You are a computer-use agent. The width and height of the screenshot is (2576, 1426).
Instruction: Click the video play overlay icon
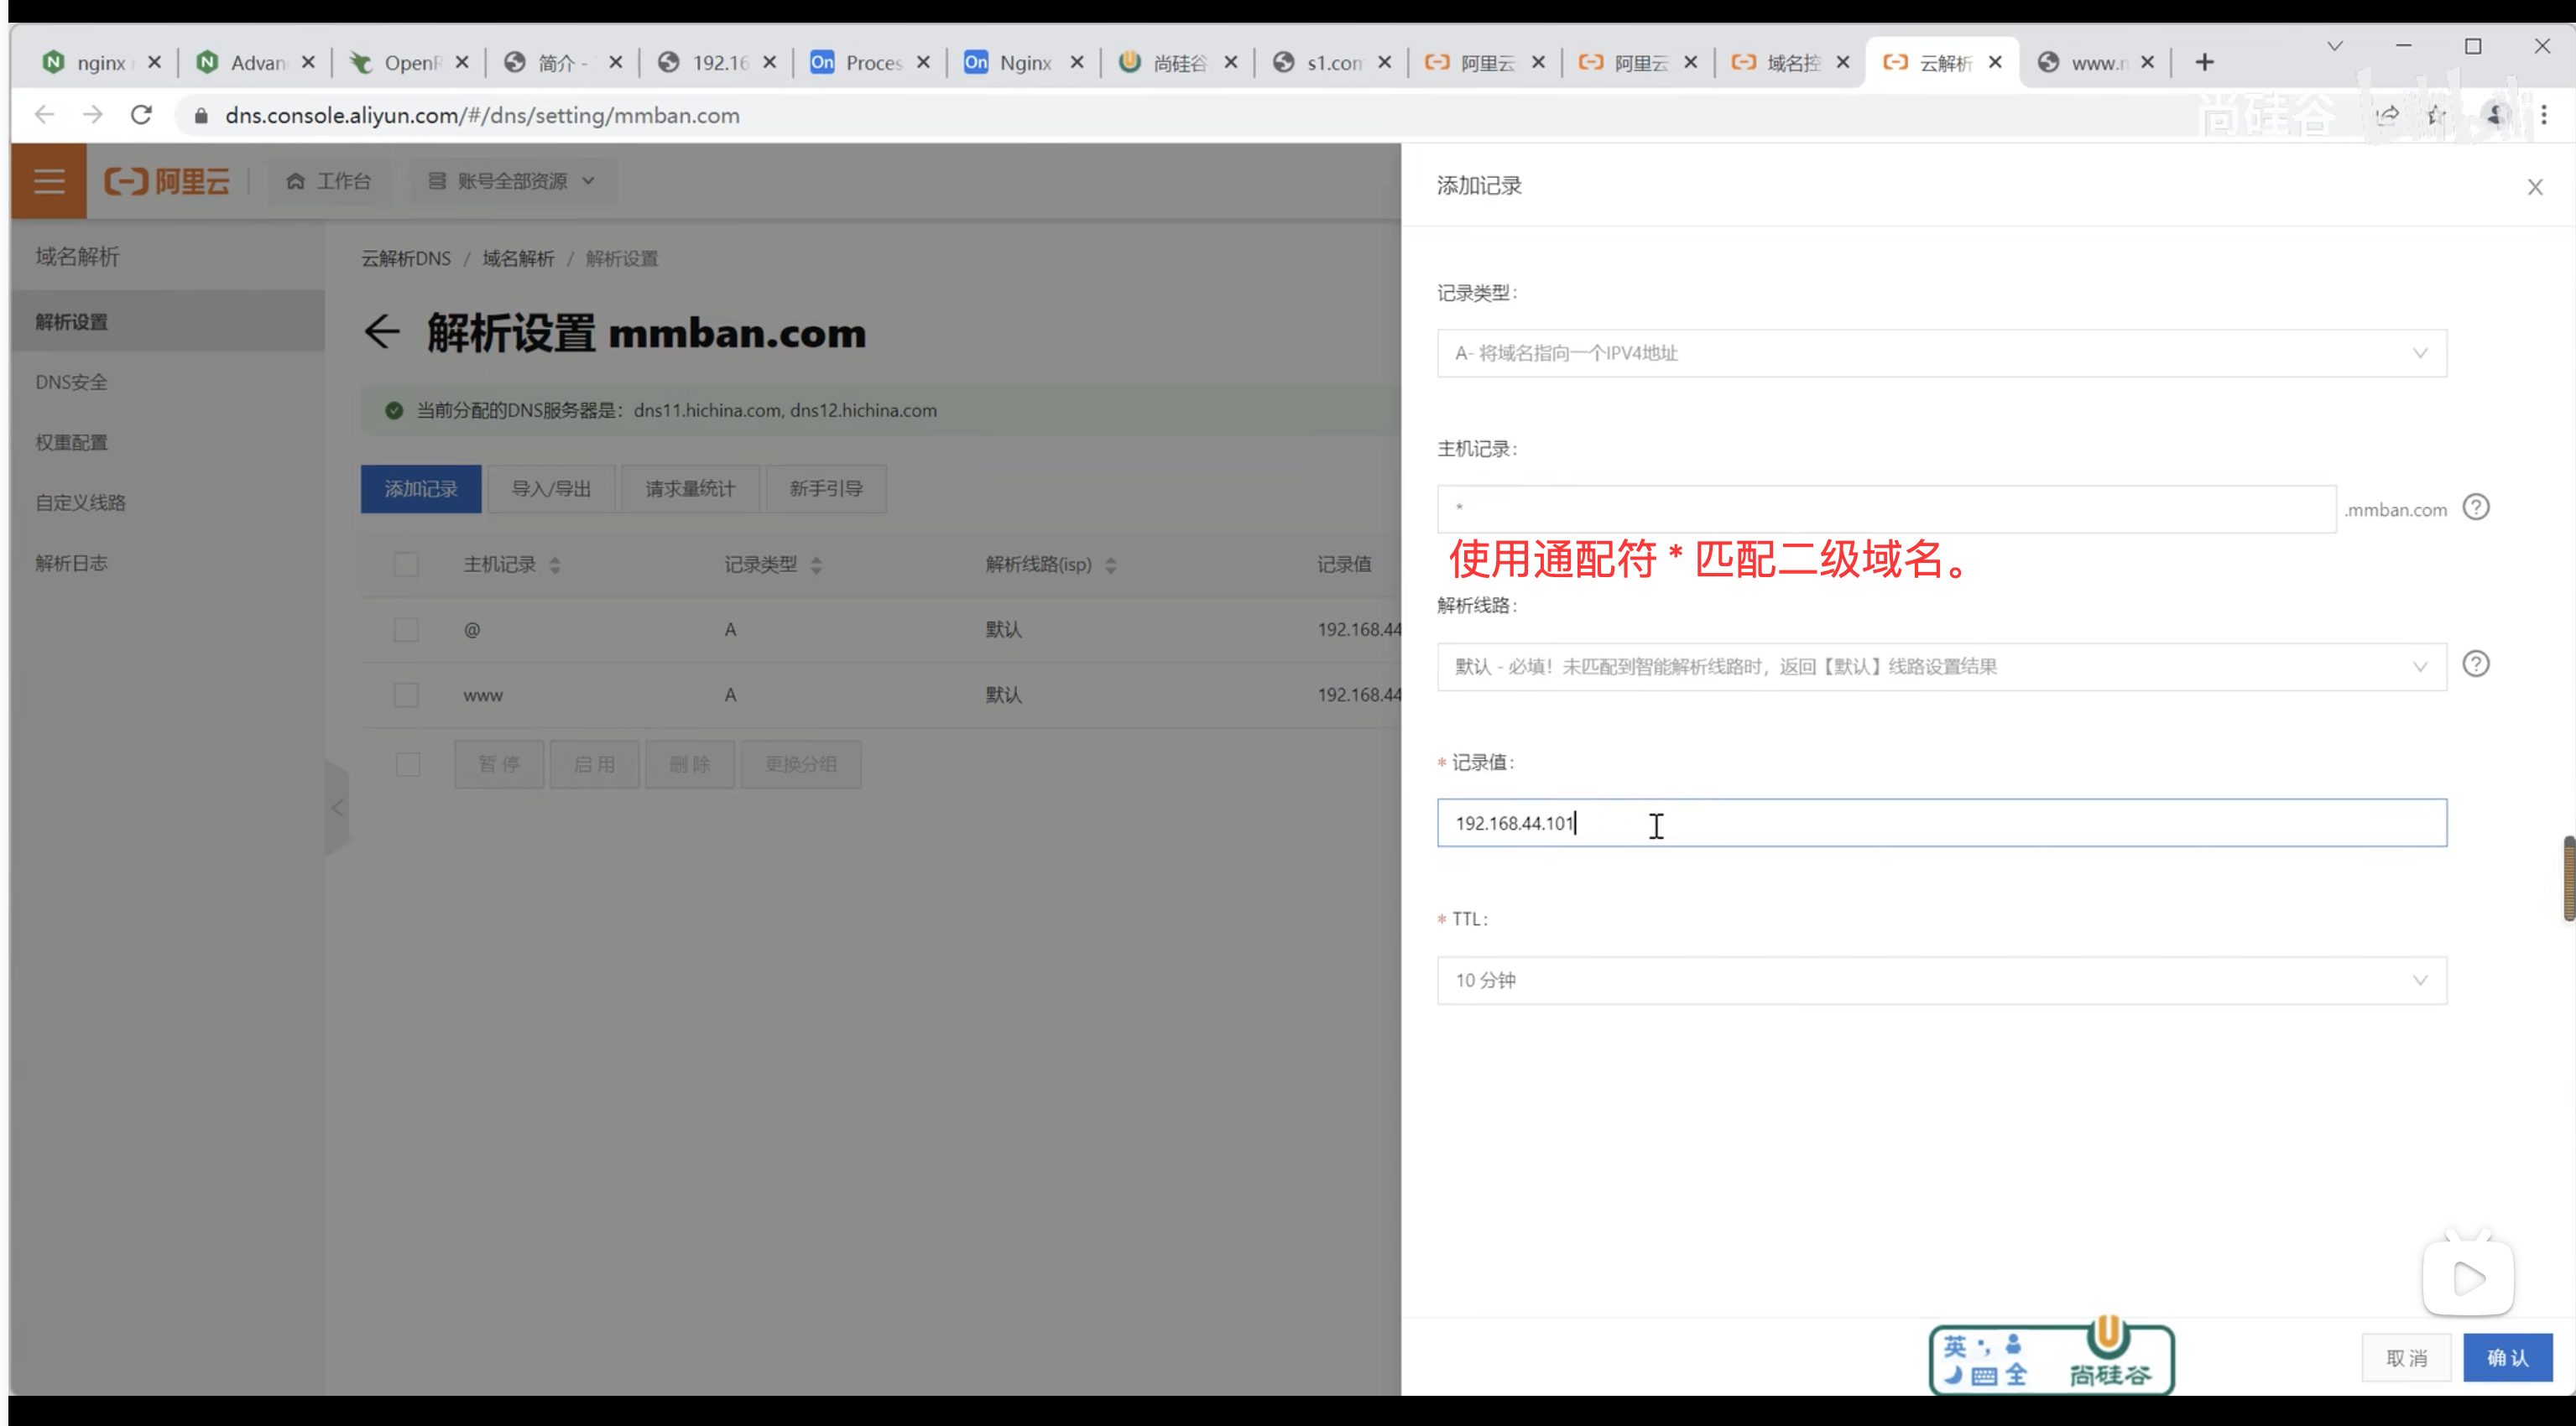[2467, 1277]
